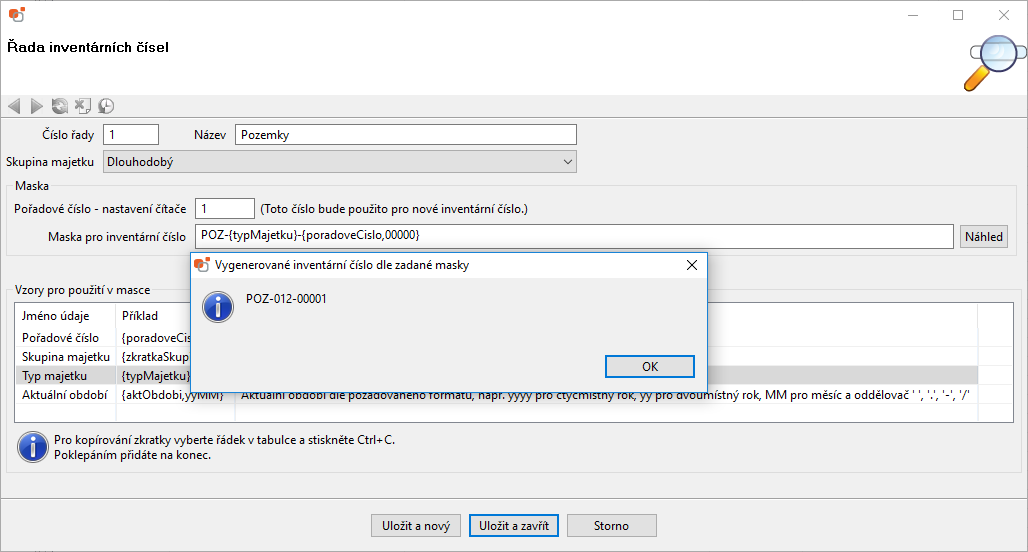Cancel with the Storno button
This screenshot has height=552, width=1028.
(612, 526)
